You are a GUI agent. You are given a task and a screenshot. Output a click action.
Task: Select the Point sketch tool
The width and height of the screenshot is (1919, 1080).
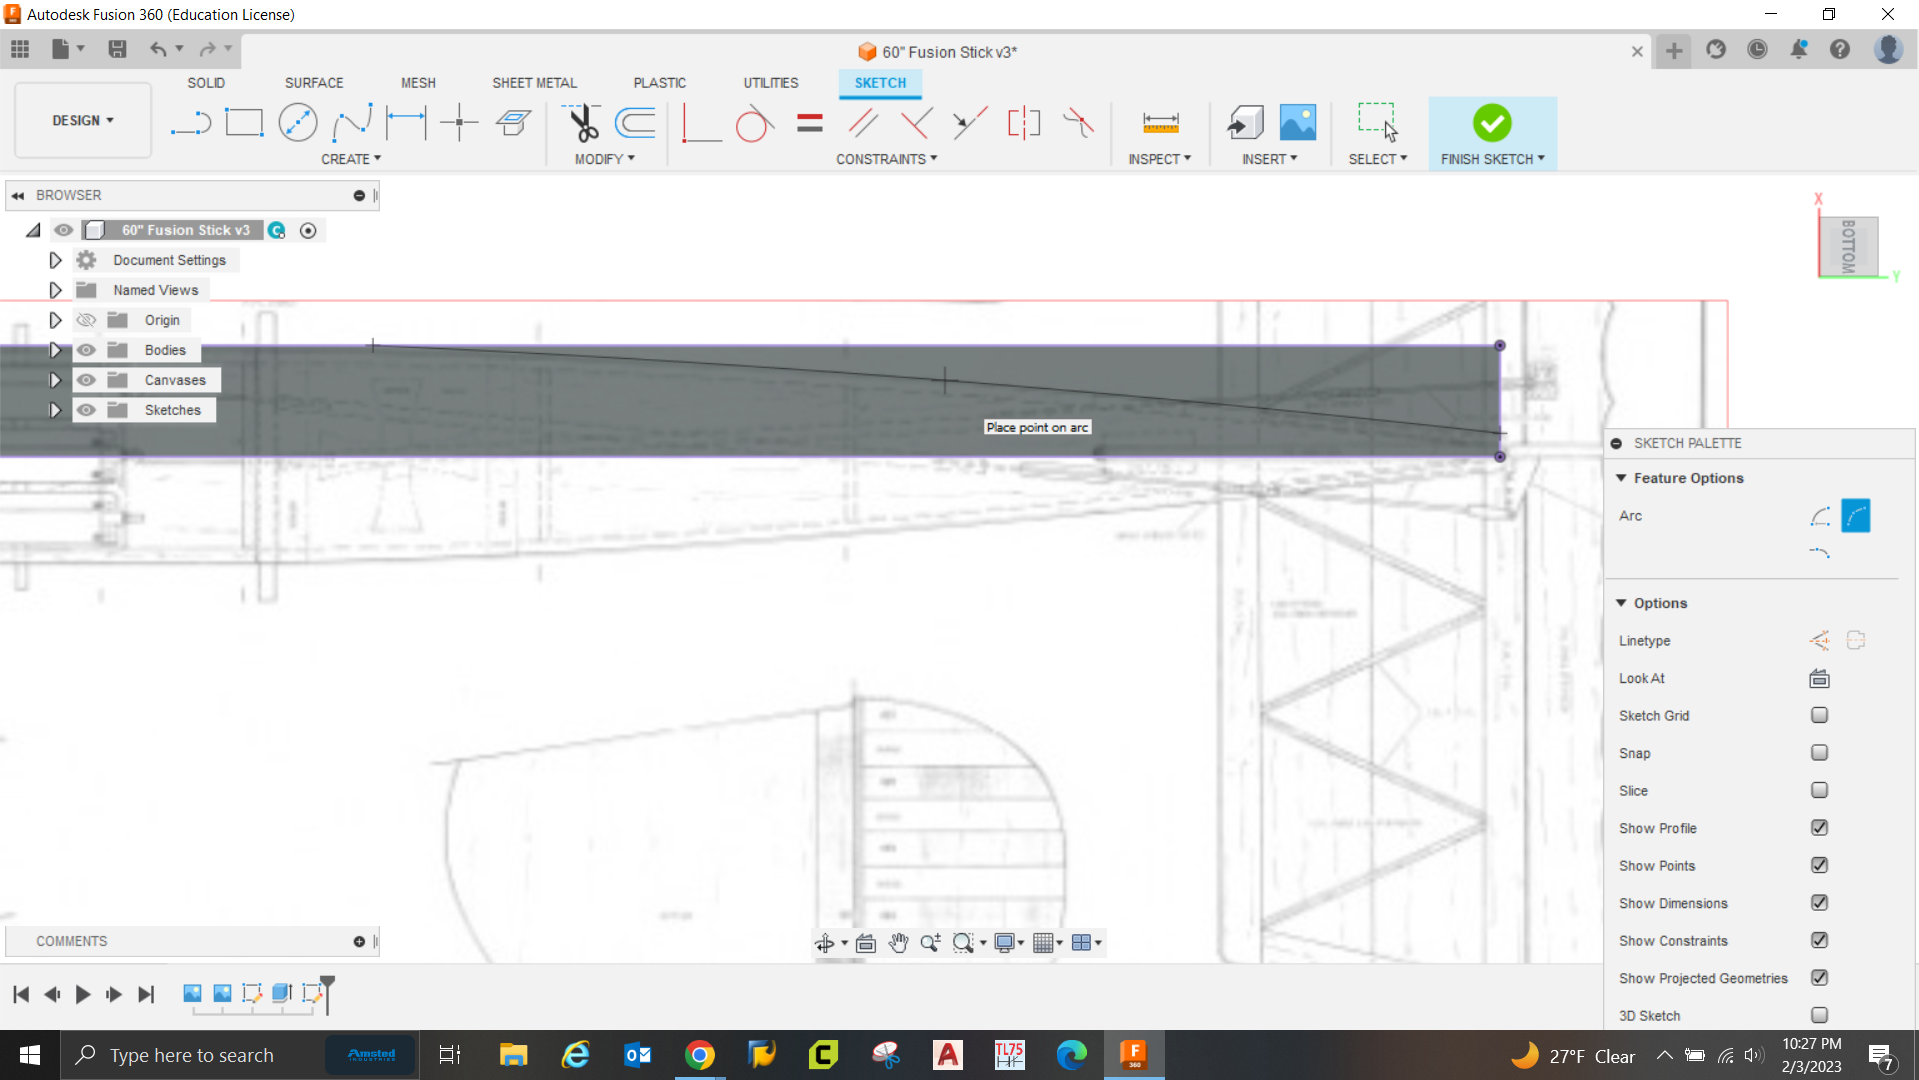pos(459,123)
